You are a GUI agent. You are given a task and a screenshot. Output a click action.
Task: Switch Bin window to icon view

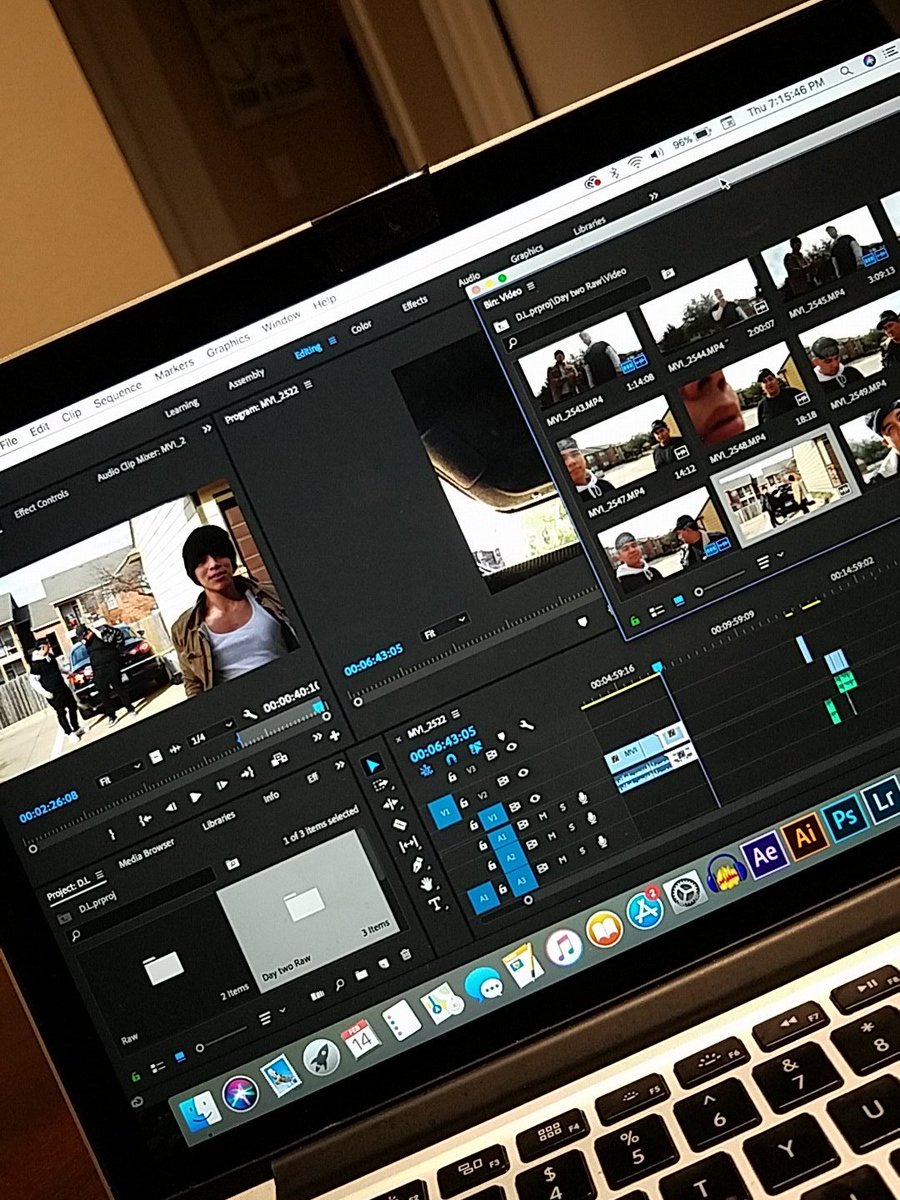(680, 601)
